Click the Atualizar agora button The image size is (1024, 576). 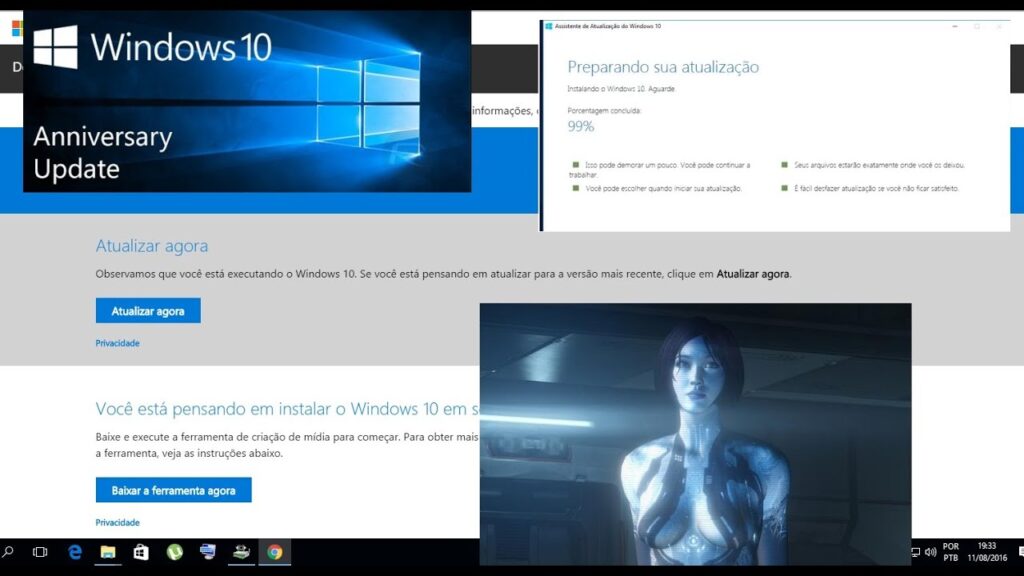point(148,311)
